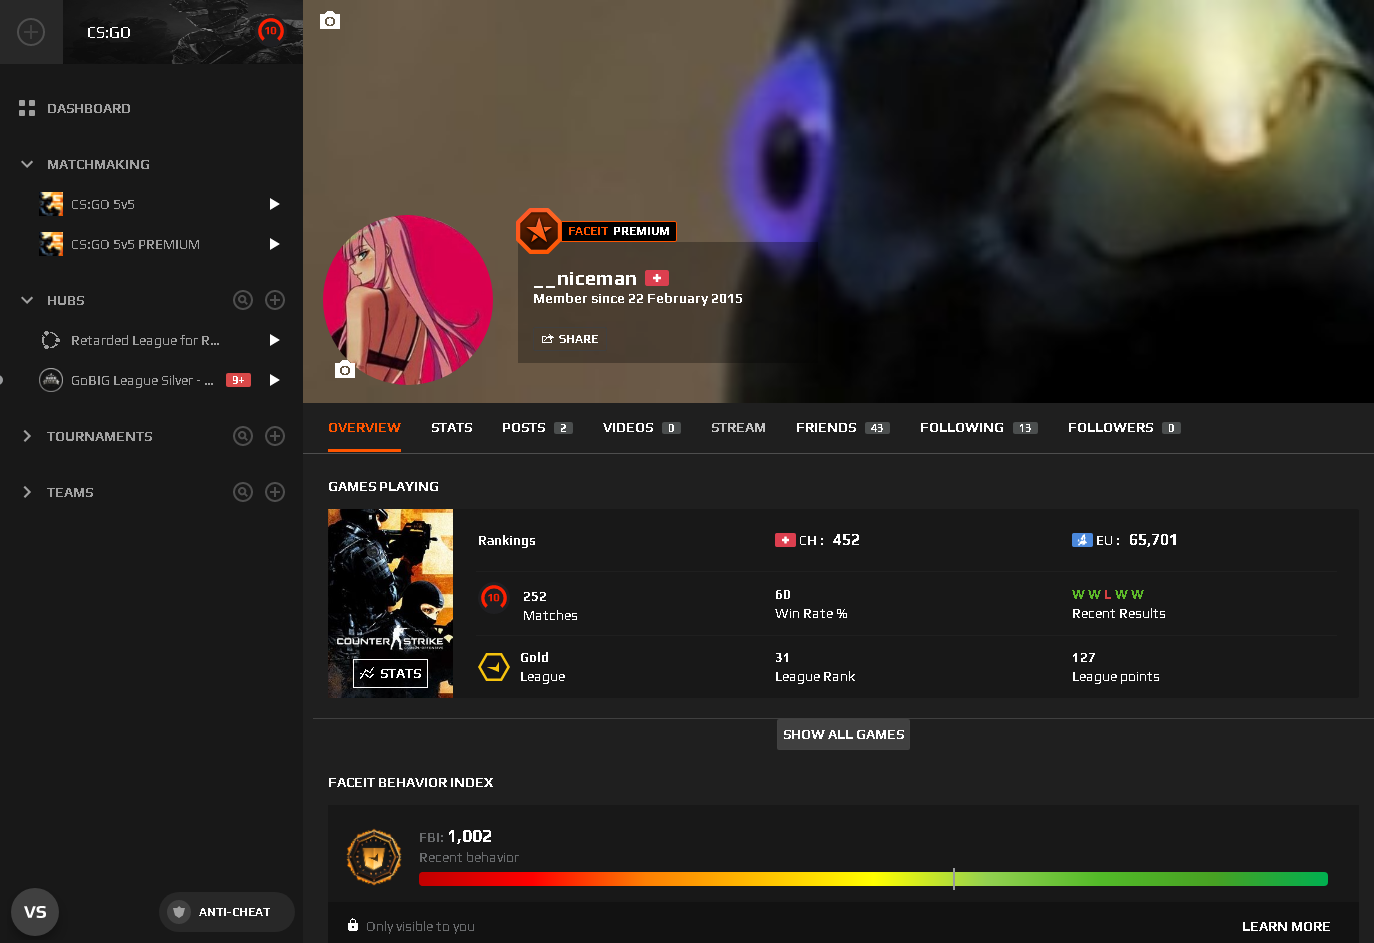1374x943 pixels.
Task: Open GoBIG League 9+ notifications badge
Action: coord(238,380)
